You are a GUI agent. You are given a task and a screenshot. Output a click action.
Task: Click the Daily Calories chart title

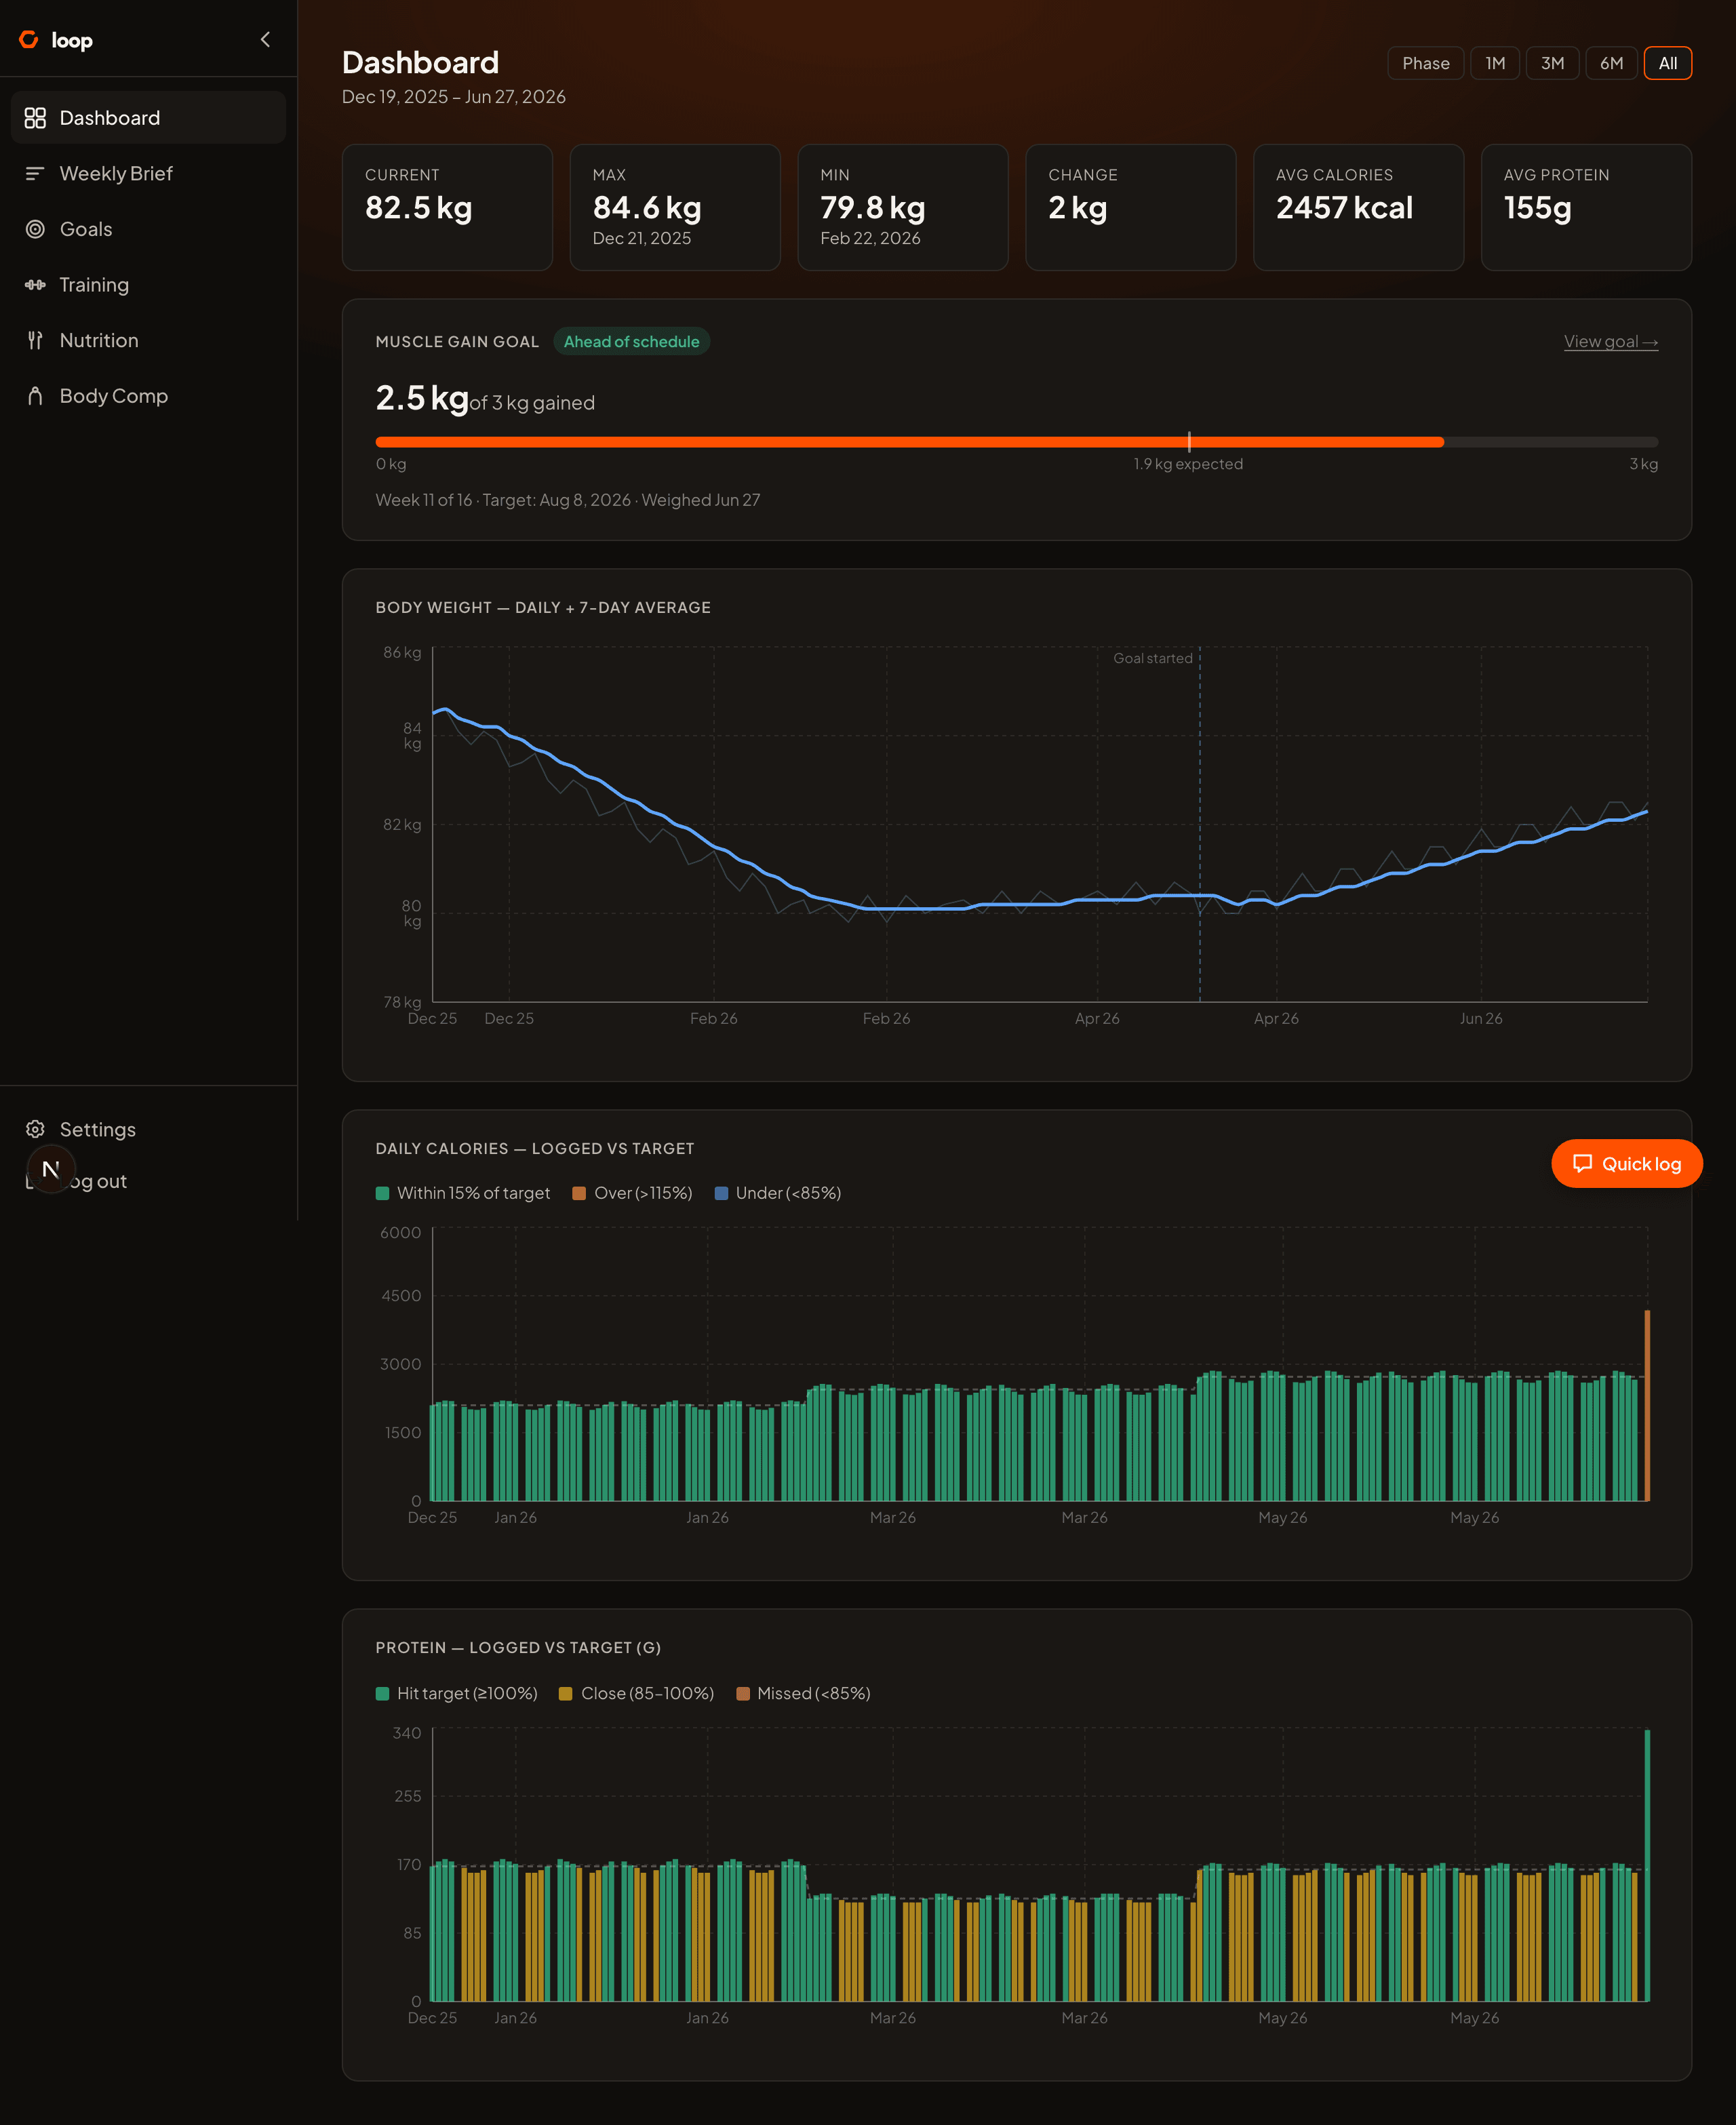pos(535,1149)
